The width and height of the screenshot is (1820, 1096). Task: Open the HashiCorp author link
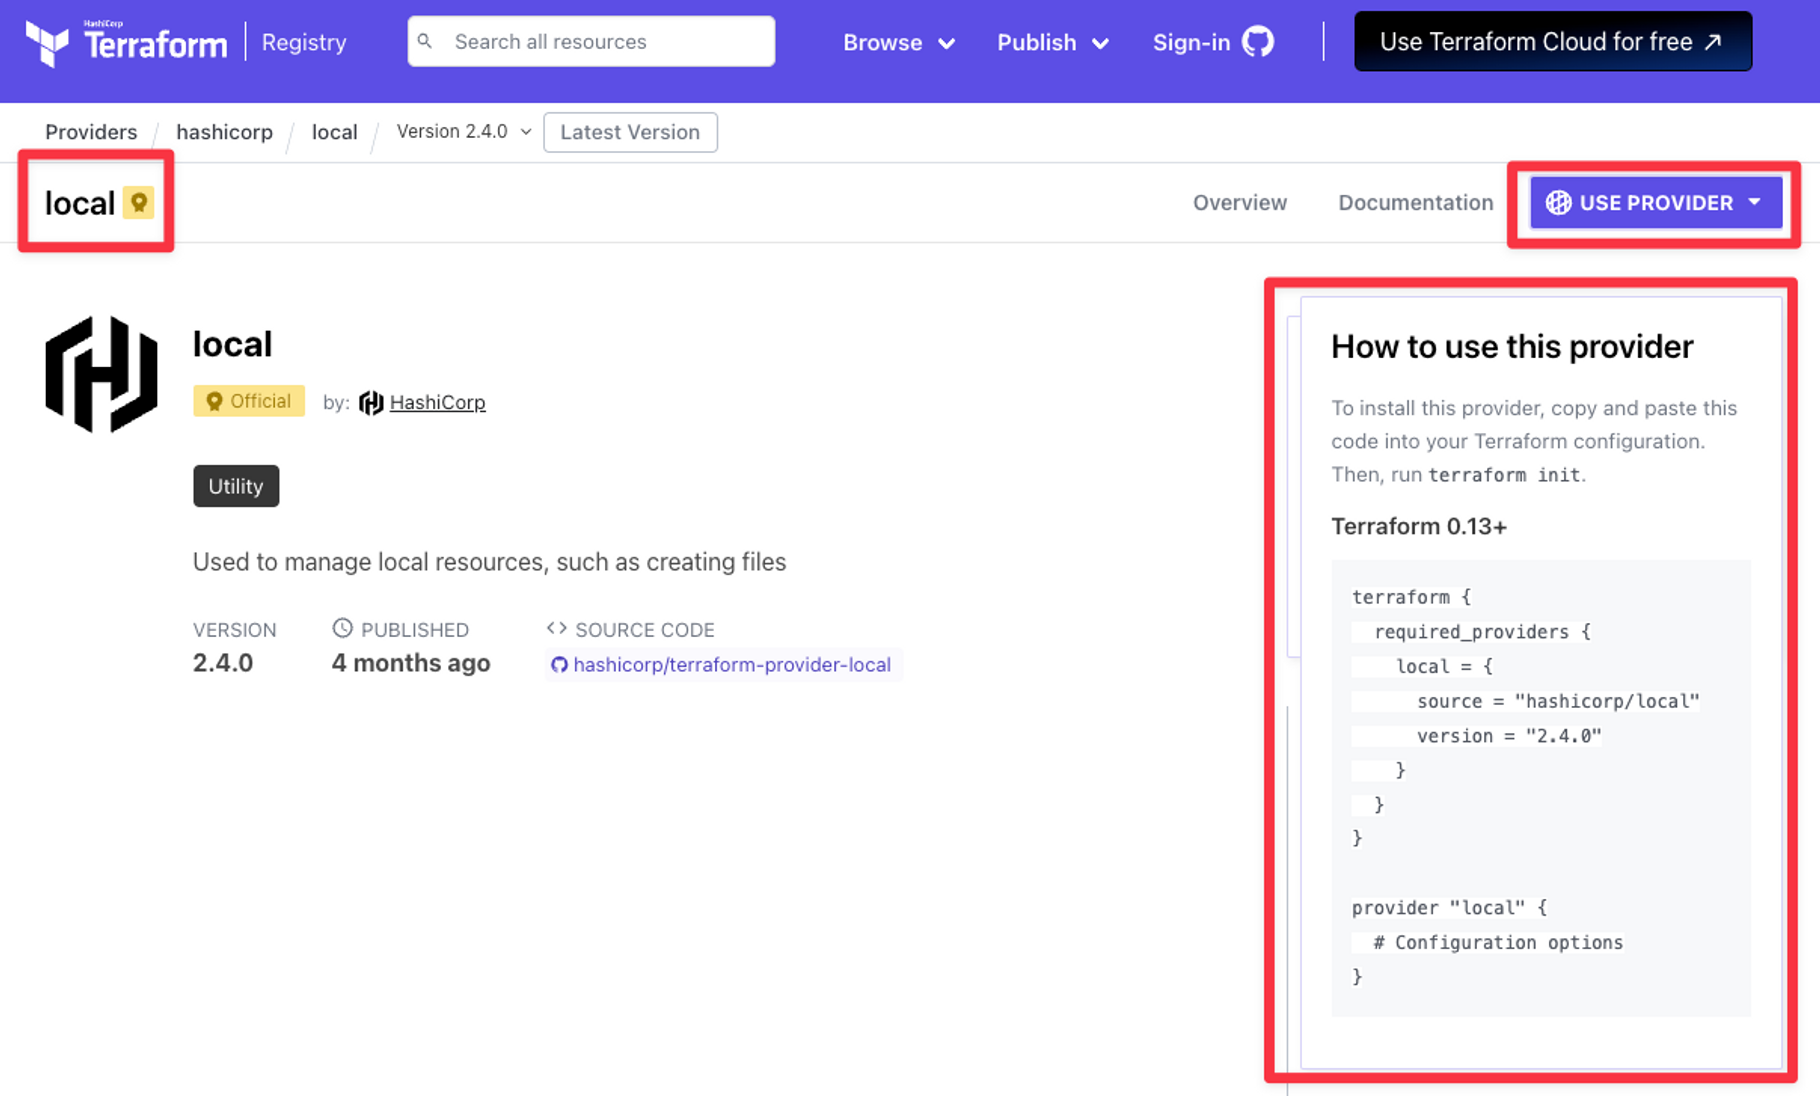click(x=437, y=402)
